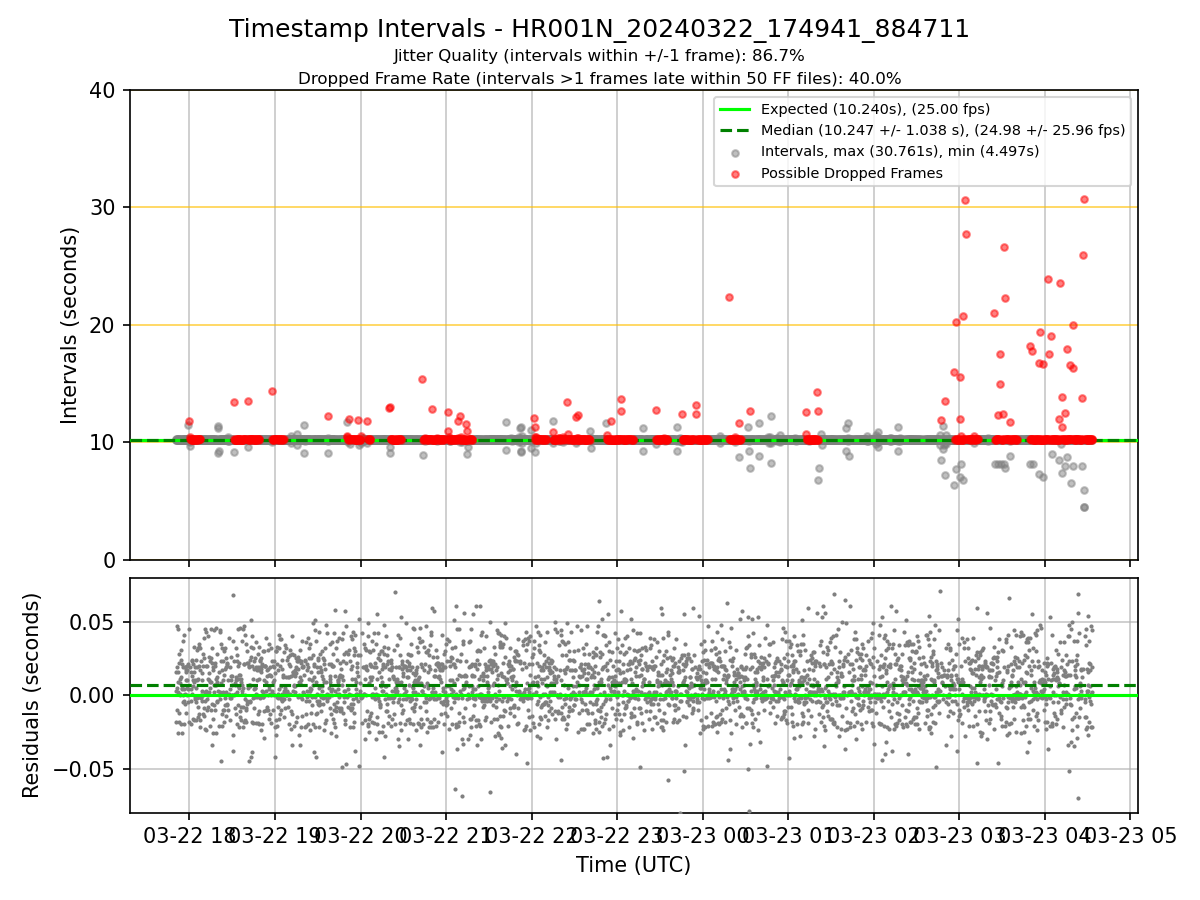Click the x-axis tick label "03-23 05"
Image resolution: width=1200 pixels, height=900 pixels.
click(1129, 835)
